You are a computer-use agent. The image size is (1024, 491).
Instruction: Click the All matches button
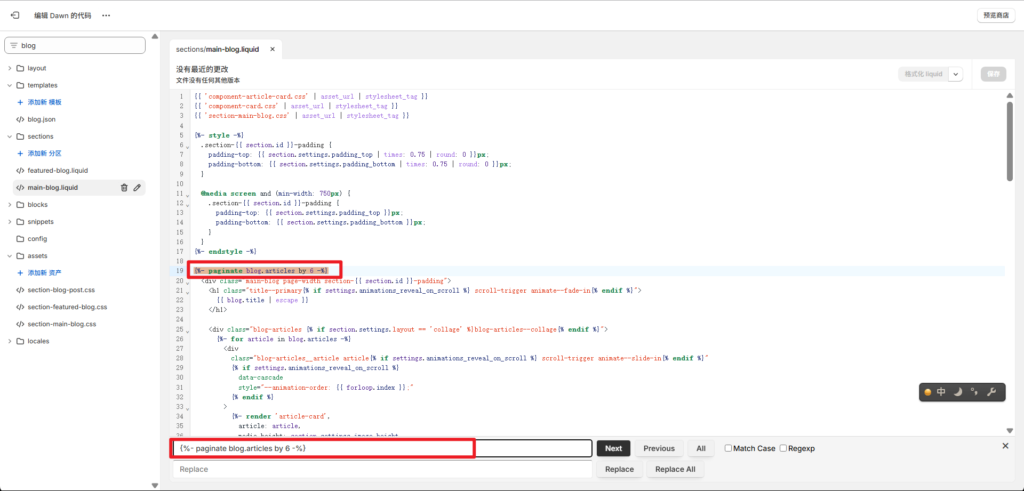tap(701, 449)
